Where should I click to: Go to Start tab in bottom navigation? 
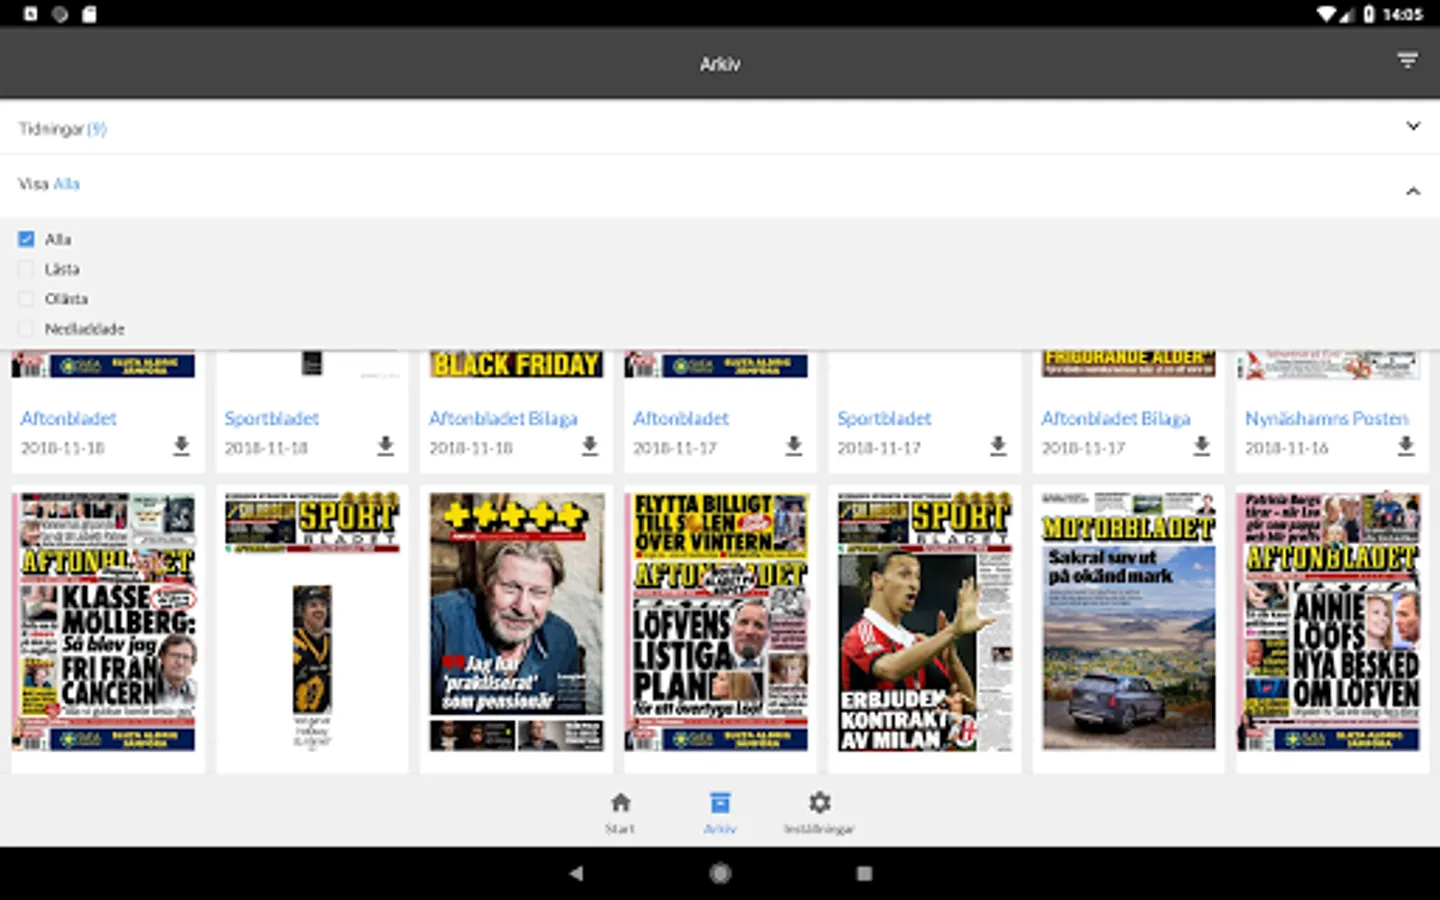click(x=620, y=812)
